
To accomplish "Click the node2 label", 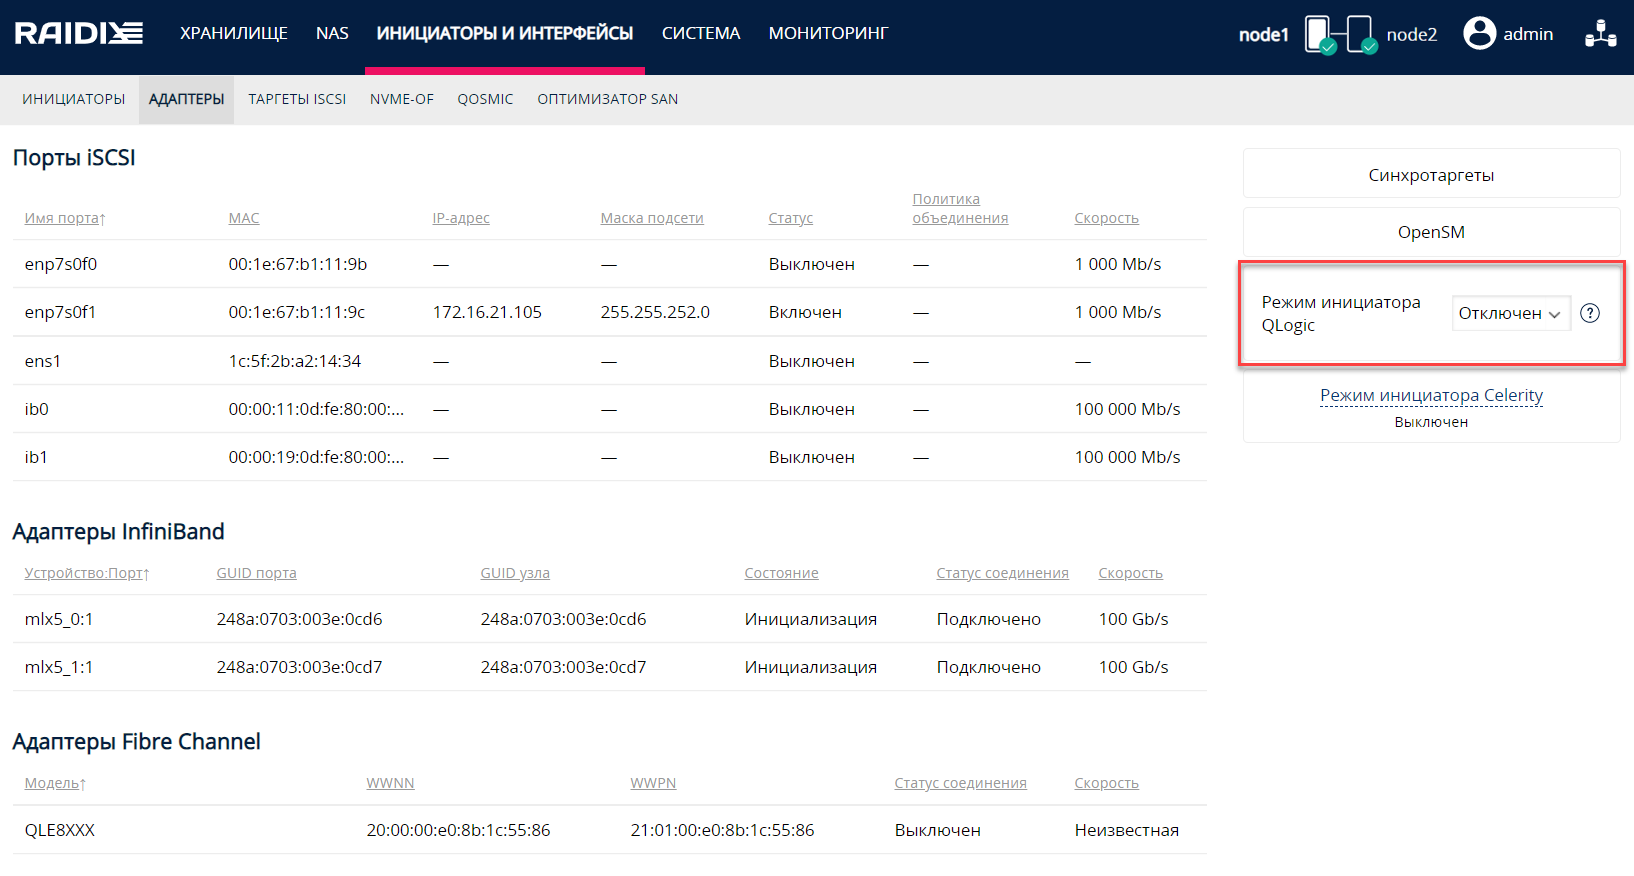I will (x=1412, y=35).
